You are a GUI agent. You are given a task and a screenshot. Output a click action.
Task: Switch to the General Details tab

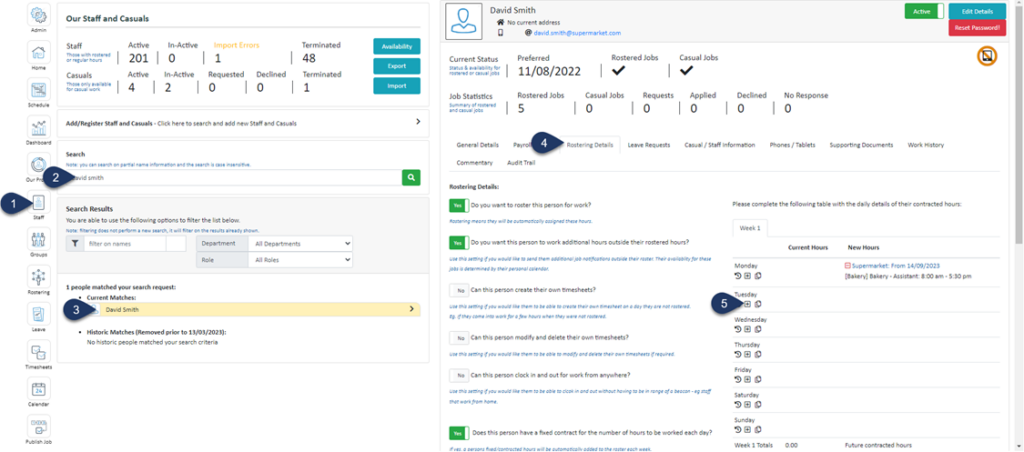pyautogui.click(x=477, y=145)
